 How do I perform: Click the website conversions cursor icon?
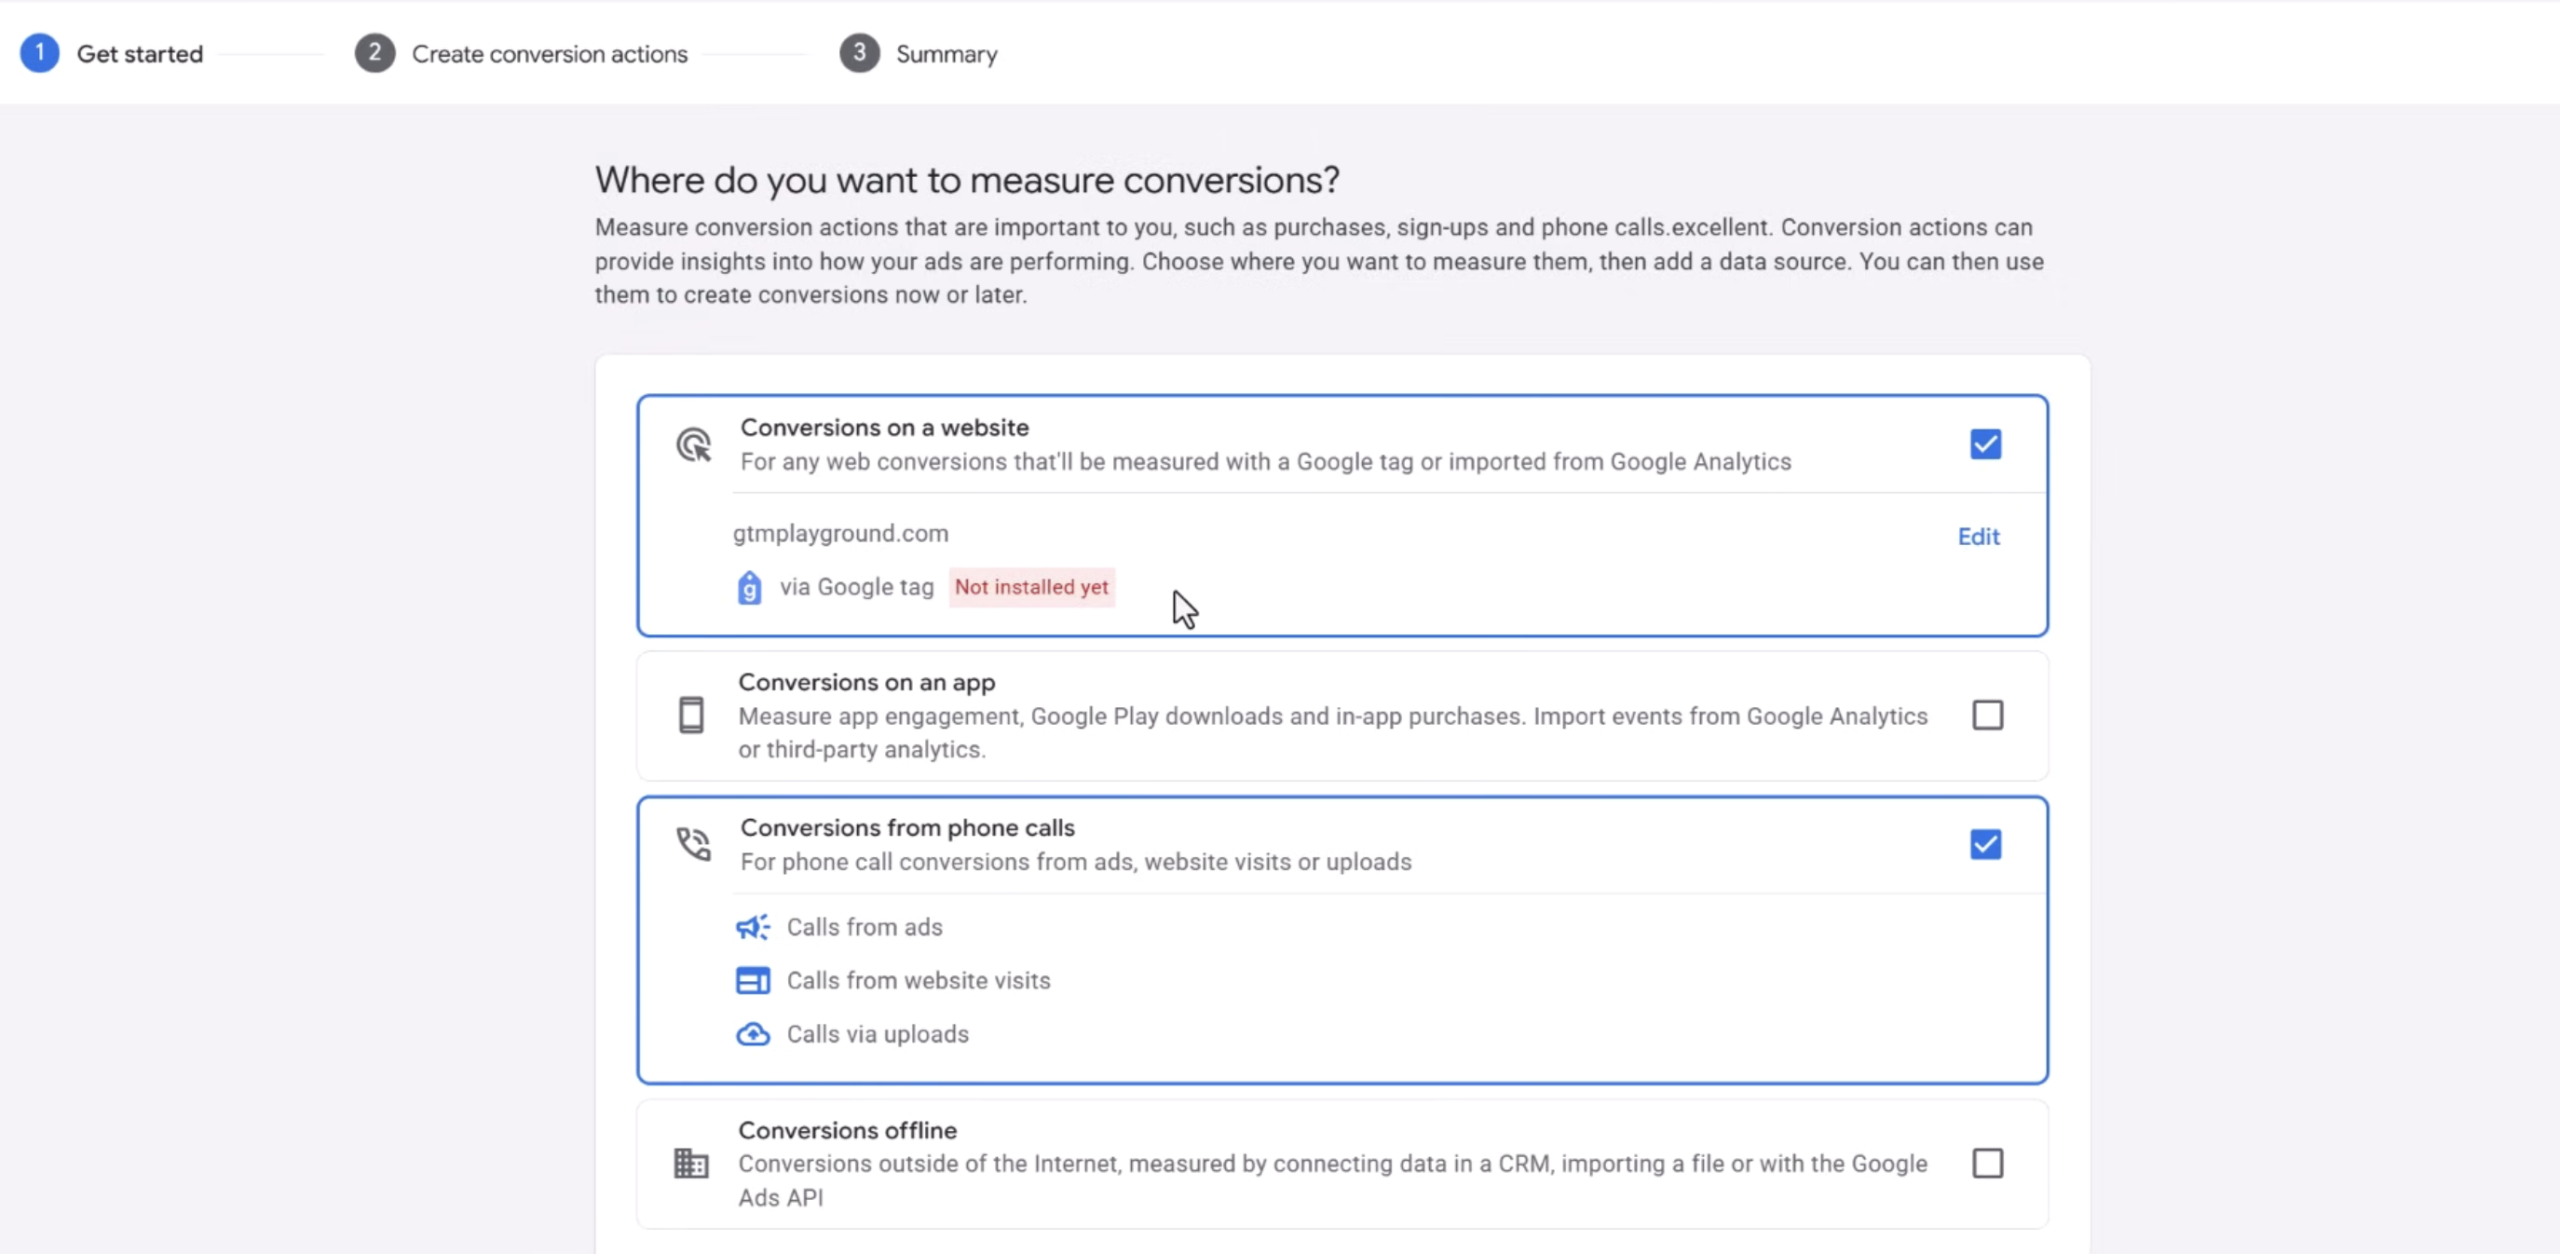693,444
